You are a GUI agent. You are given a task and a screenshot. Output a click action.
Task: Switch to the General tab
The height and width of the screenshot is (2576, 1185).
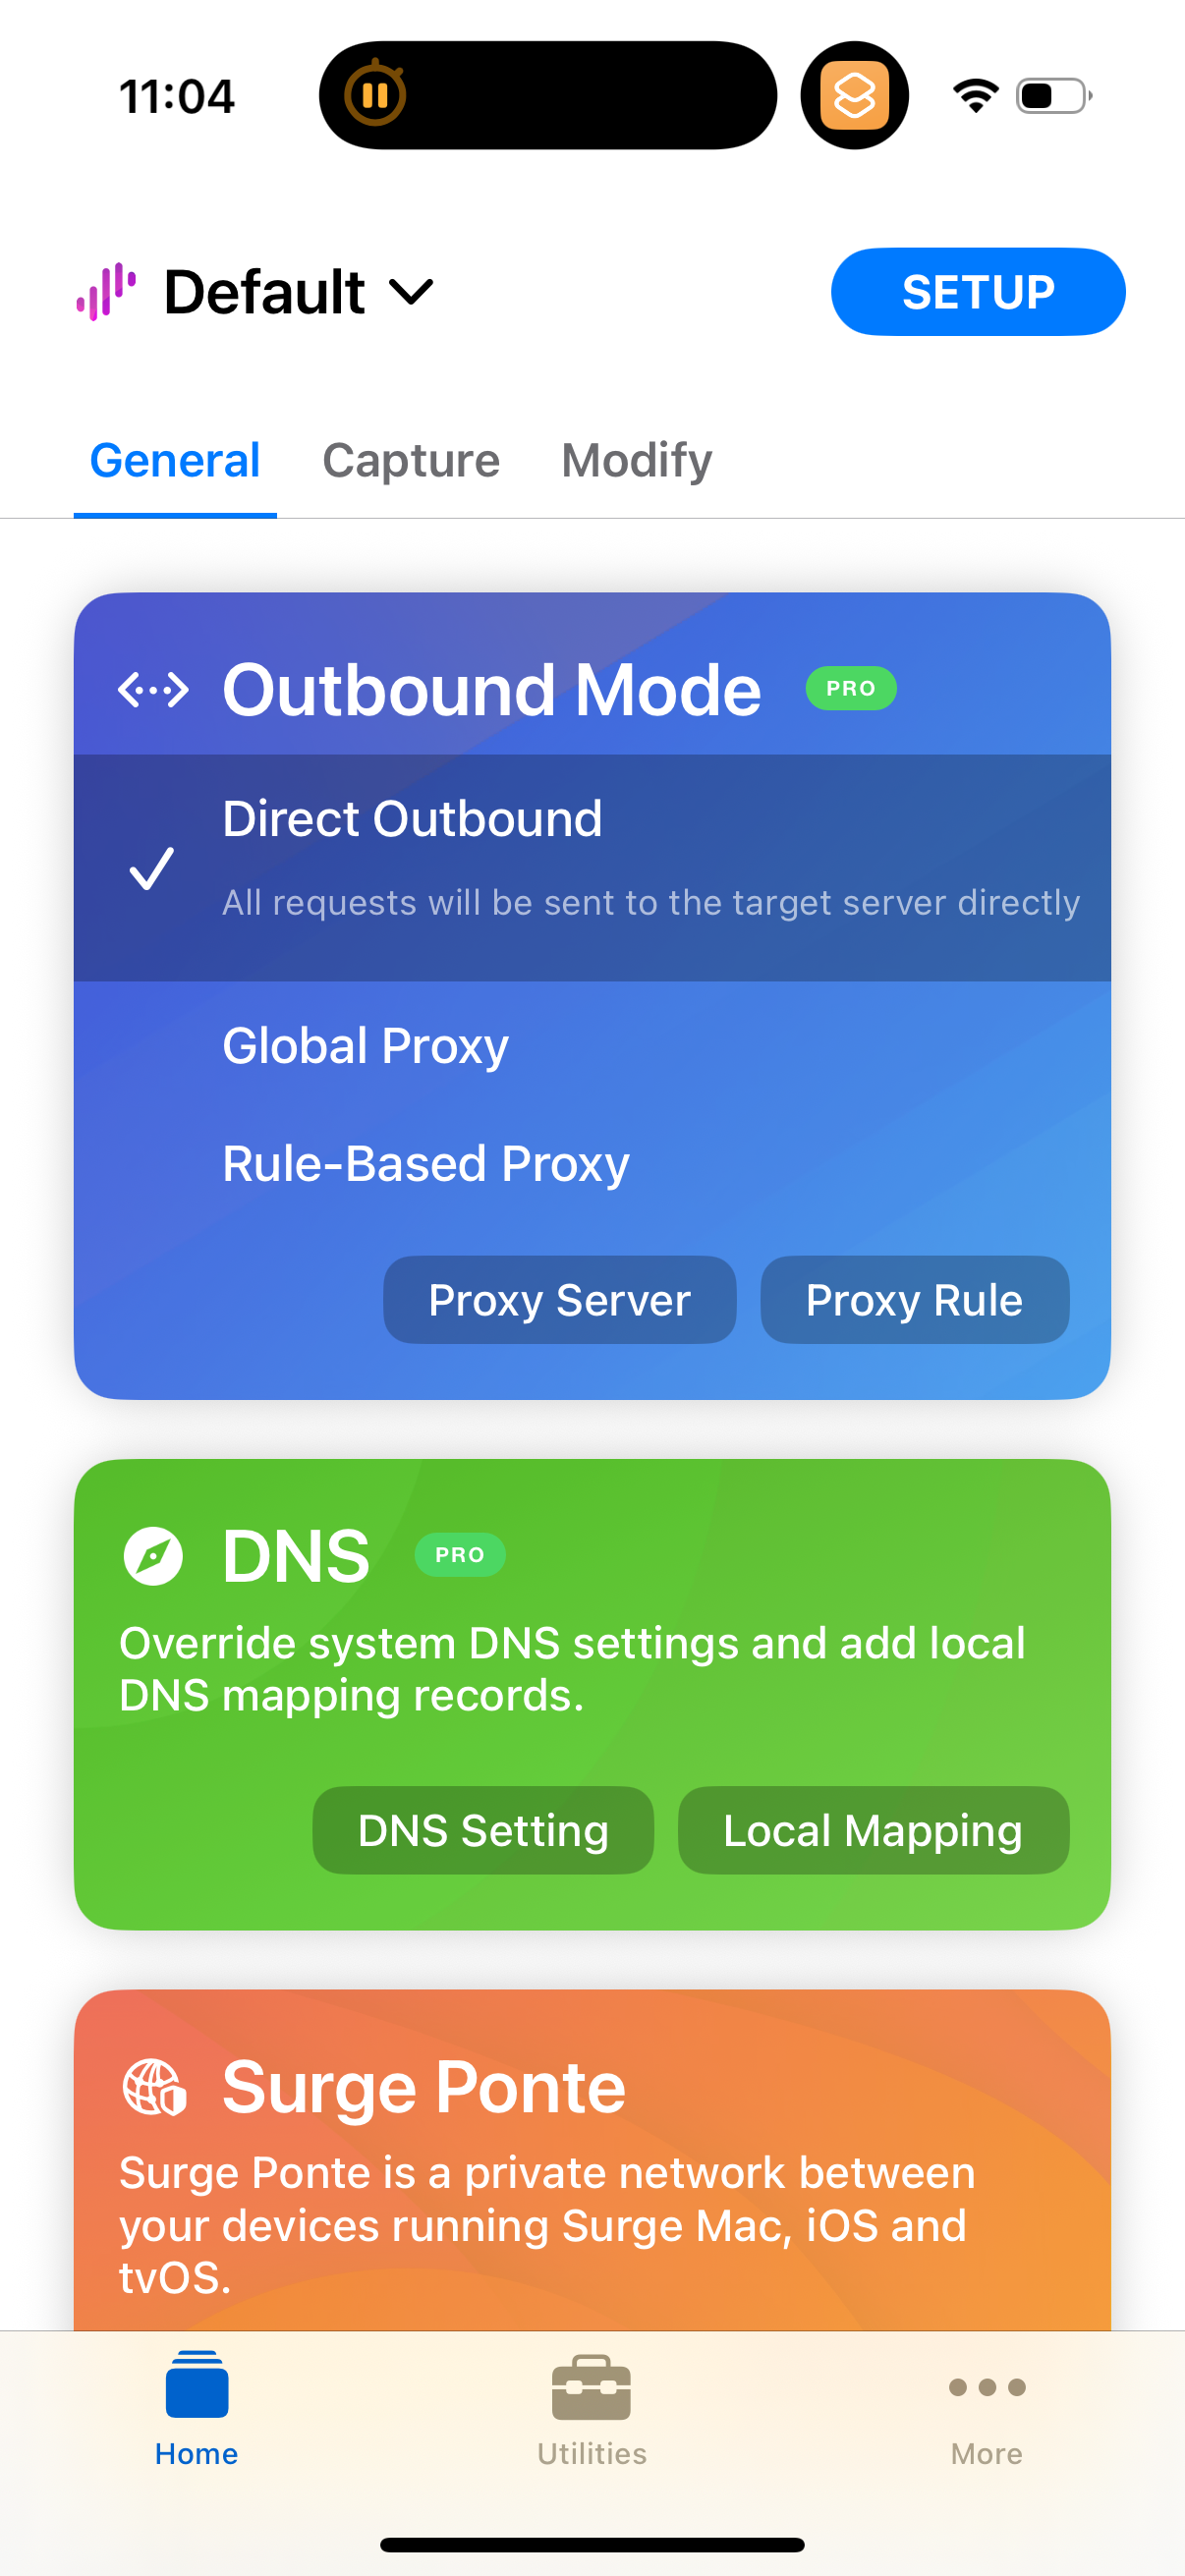point(175,461)
